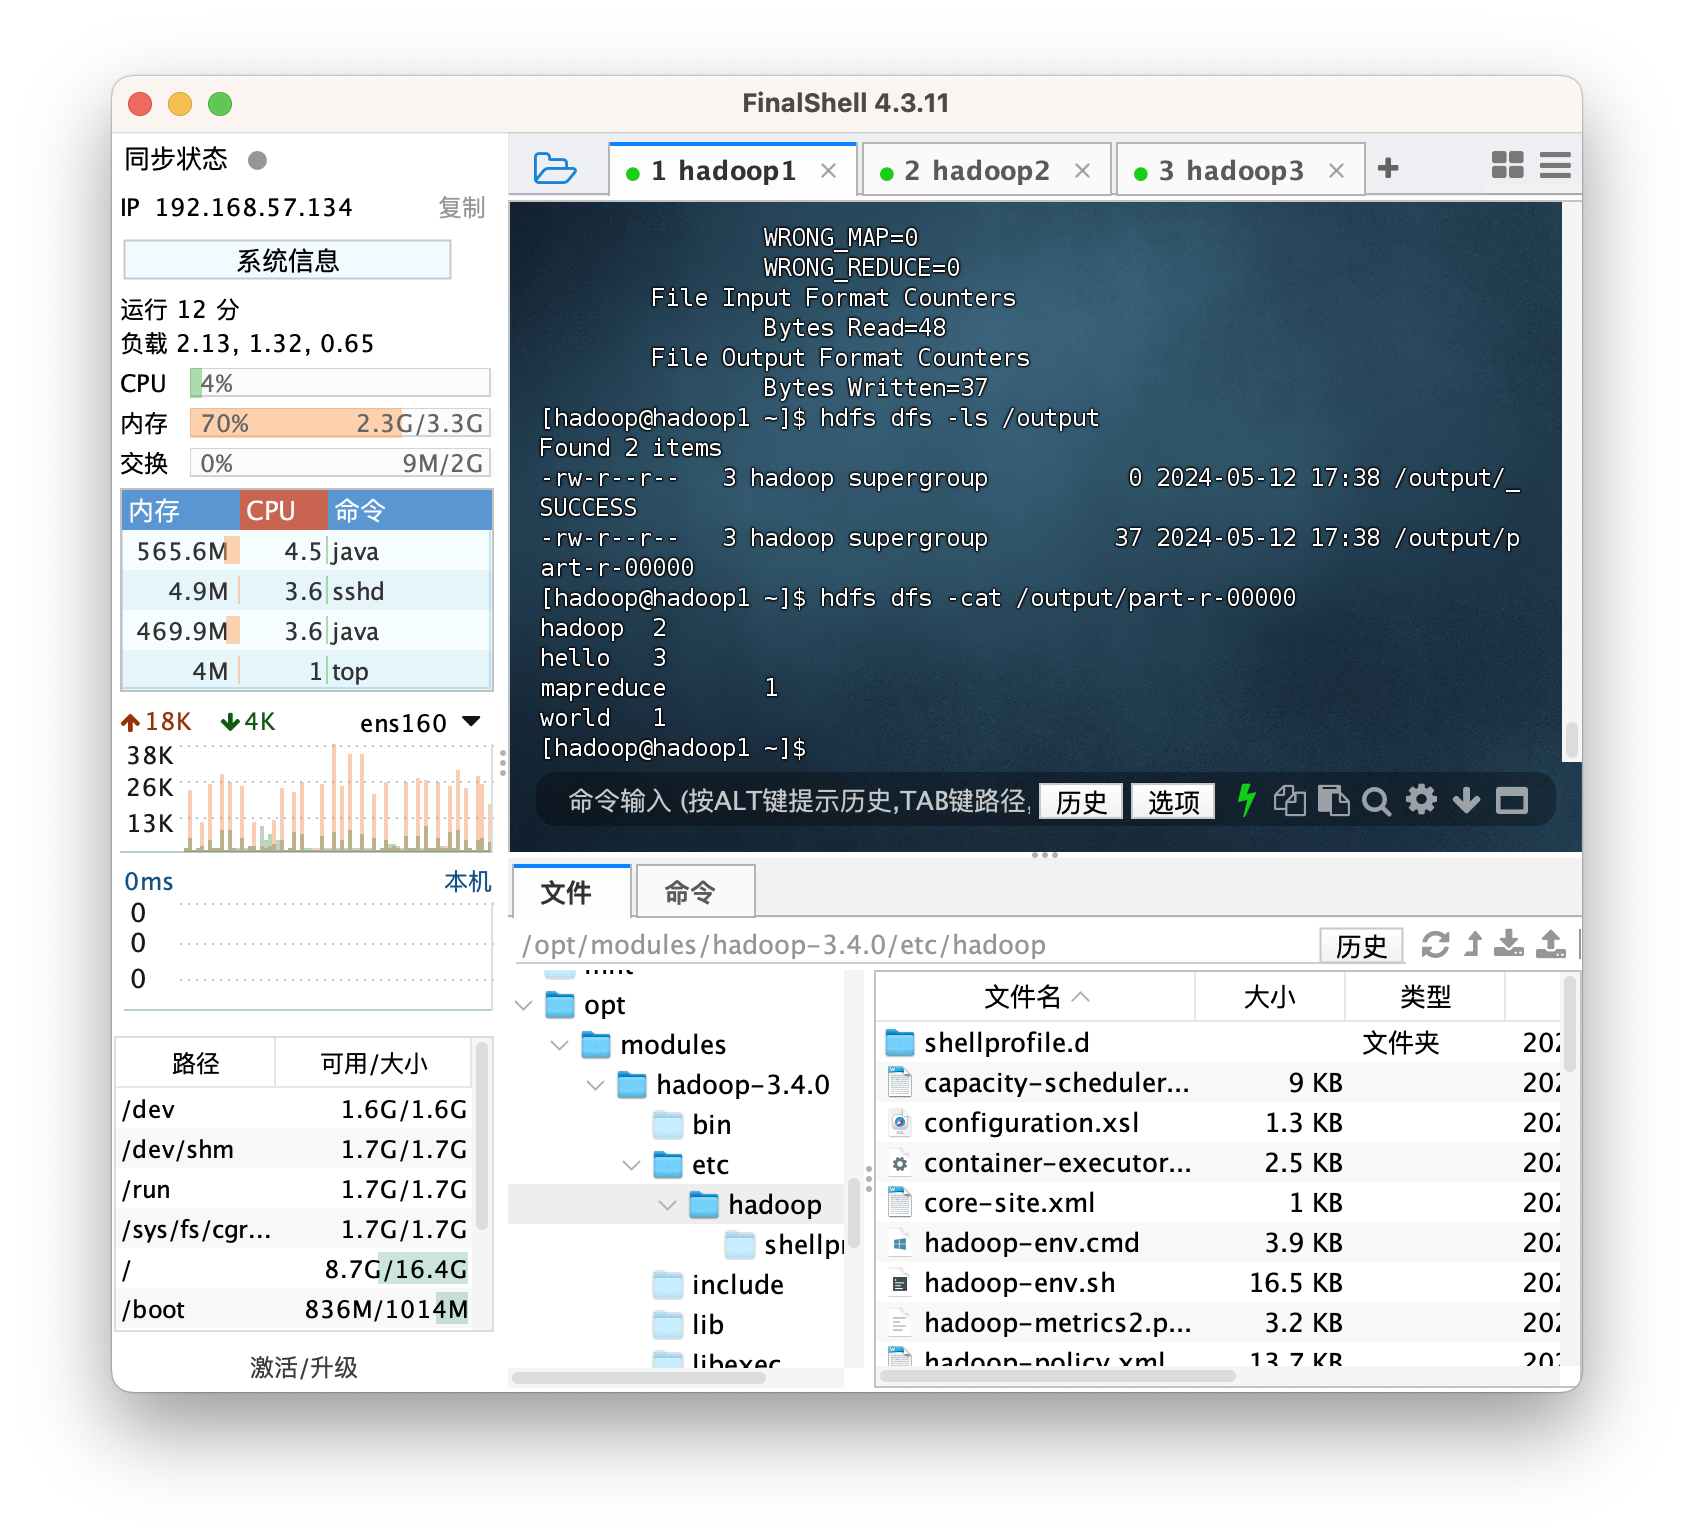Select hadoop-env.sh in file list
This screenshot has height=1540, width=1694.
click(1217, 1283)
